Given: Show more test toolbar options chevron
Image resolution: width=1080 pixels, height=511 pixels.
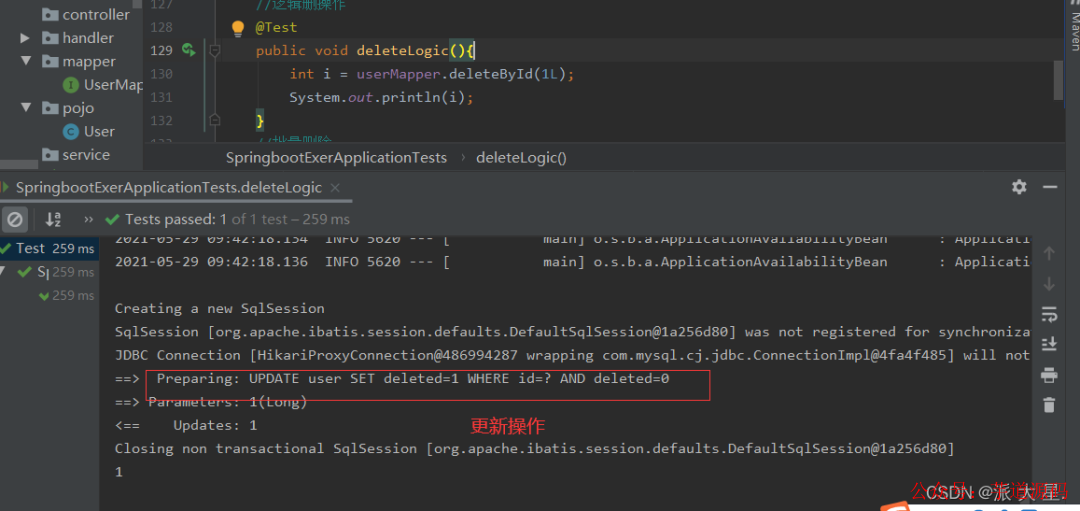Looking at the screenshot, I should pos(88,220).
